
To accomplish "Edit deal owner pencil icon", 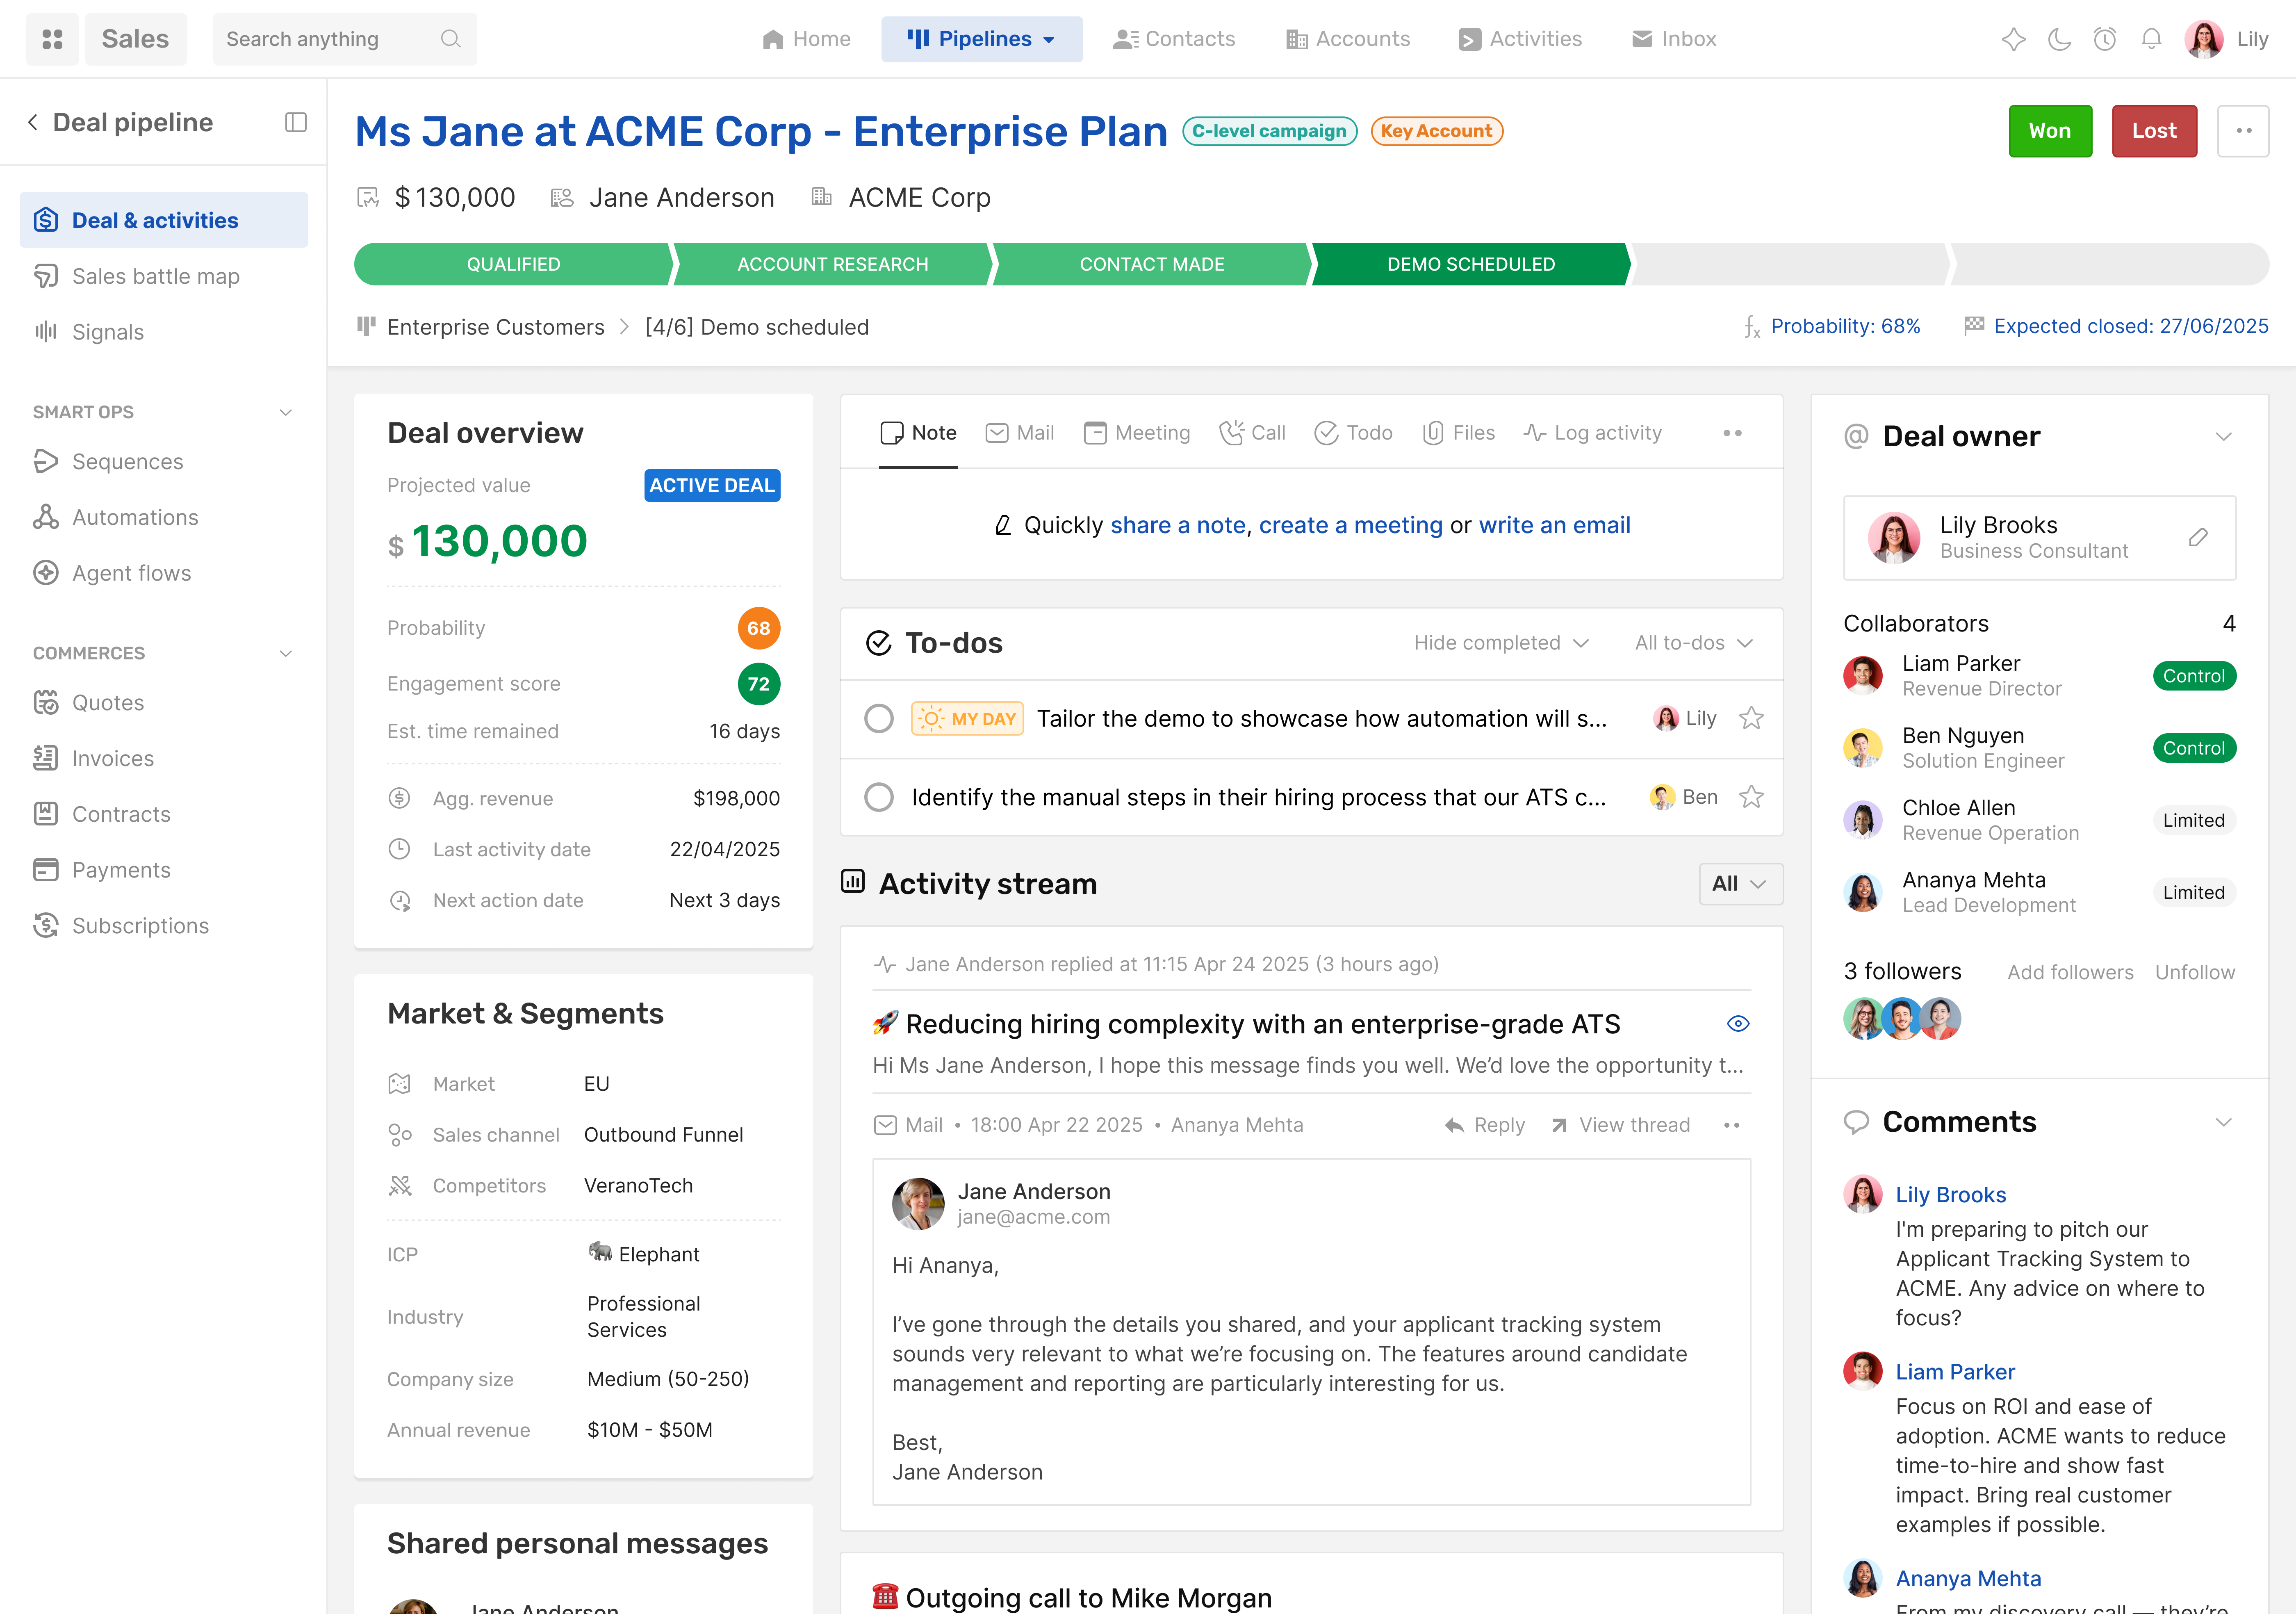I will point(2198,537).
